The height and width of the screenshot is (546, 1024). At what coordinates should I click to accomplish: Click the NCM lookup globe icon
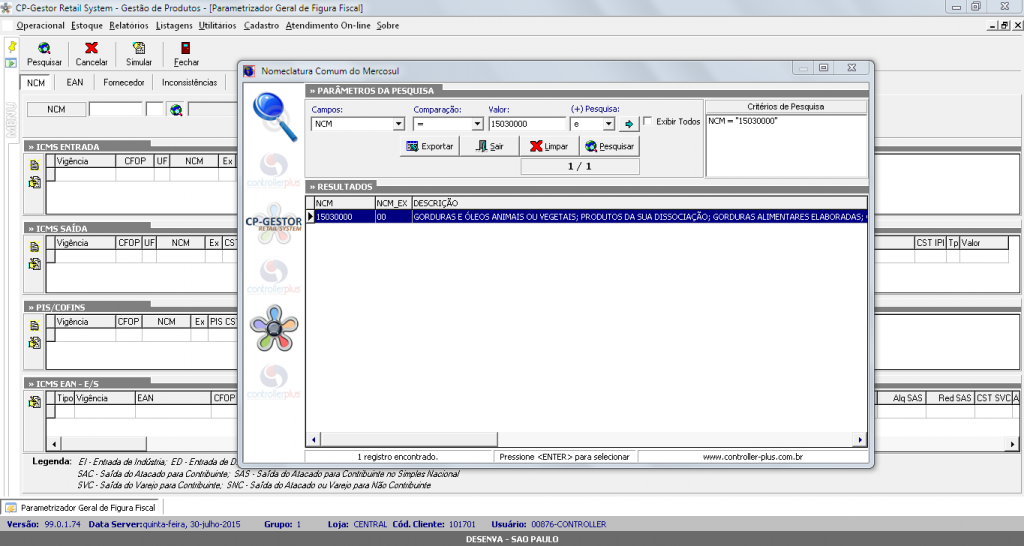click(176, 110)
